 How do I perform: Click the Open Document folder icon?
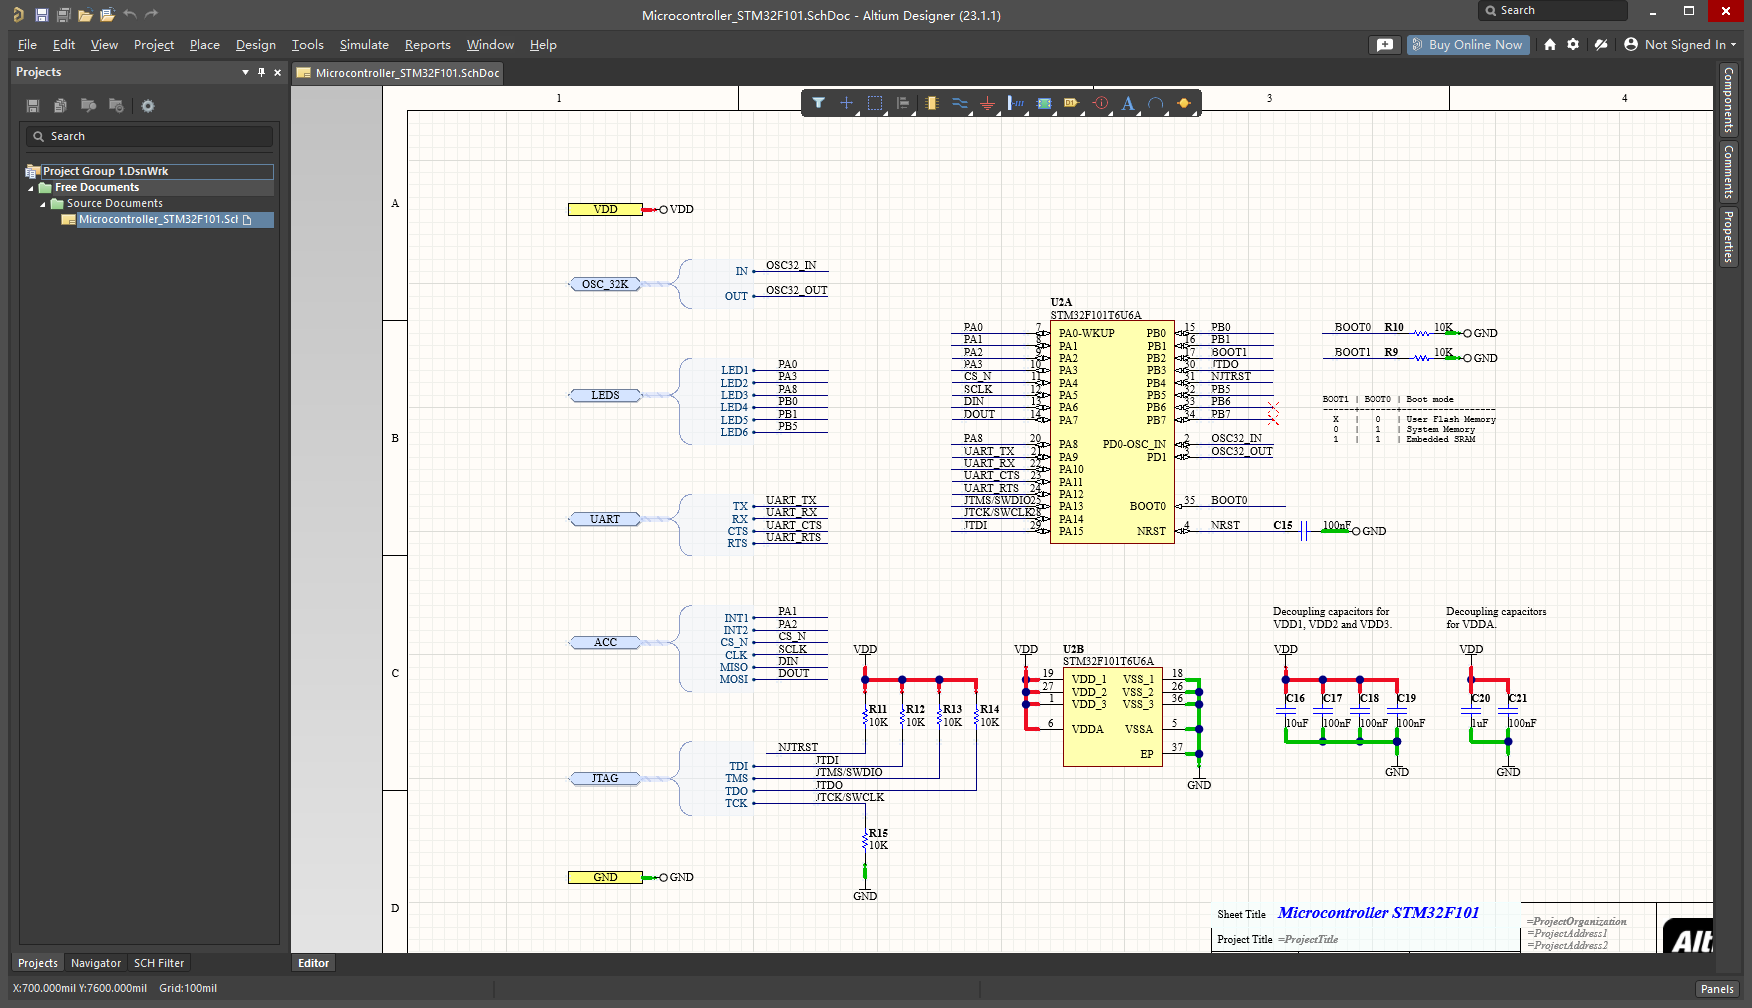(85, 15)
